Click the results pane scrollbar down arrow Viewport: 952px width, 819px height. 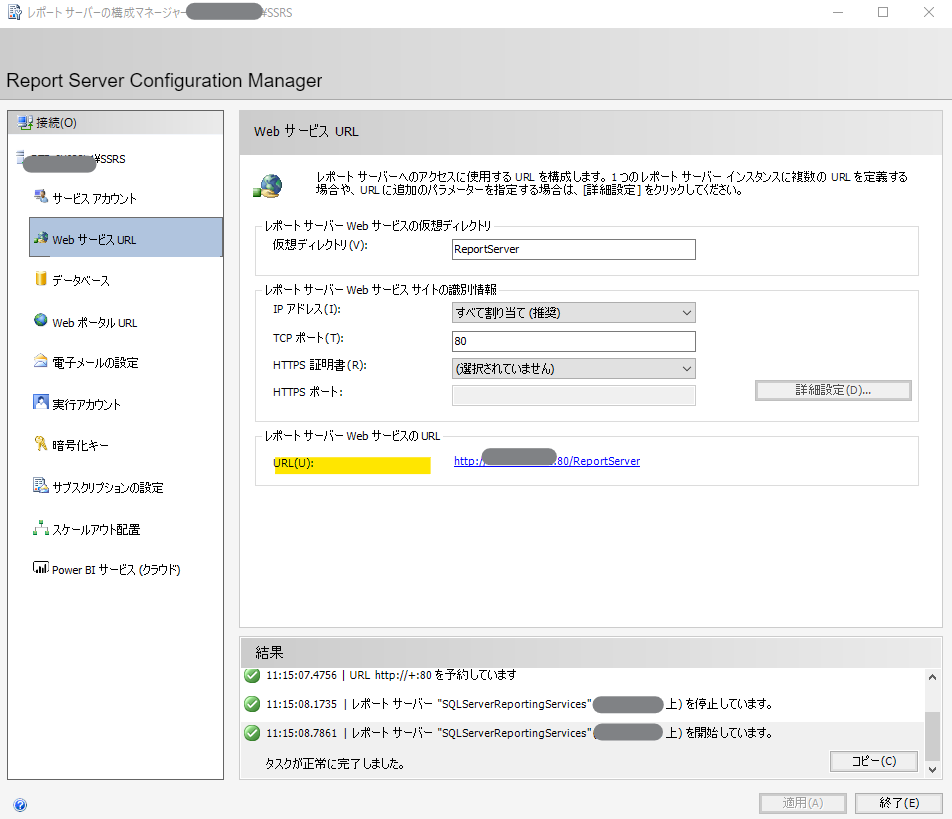pyautogui.click(x=933, y=770)
